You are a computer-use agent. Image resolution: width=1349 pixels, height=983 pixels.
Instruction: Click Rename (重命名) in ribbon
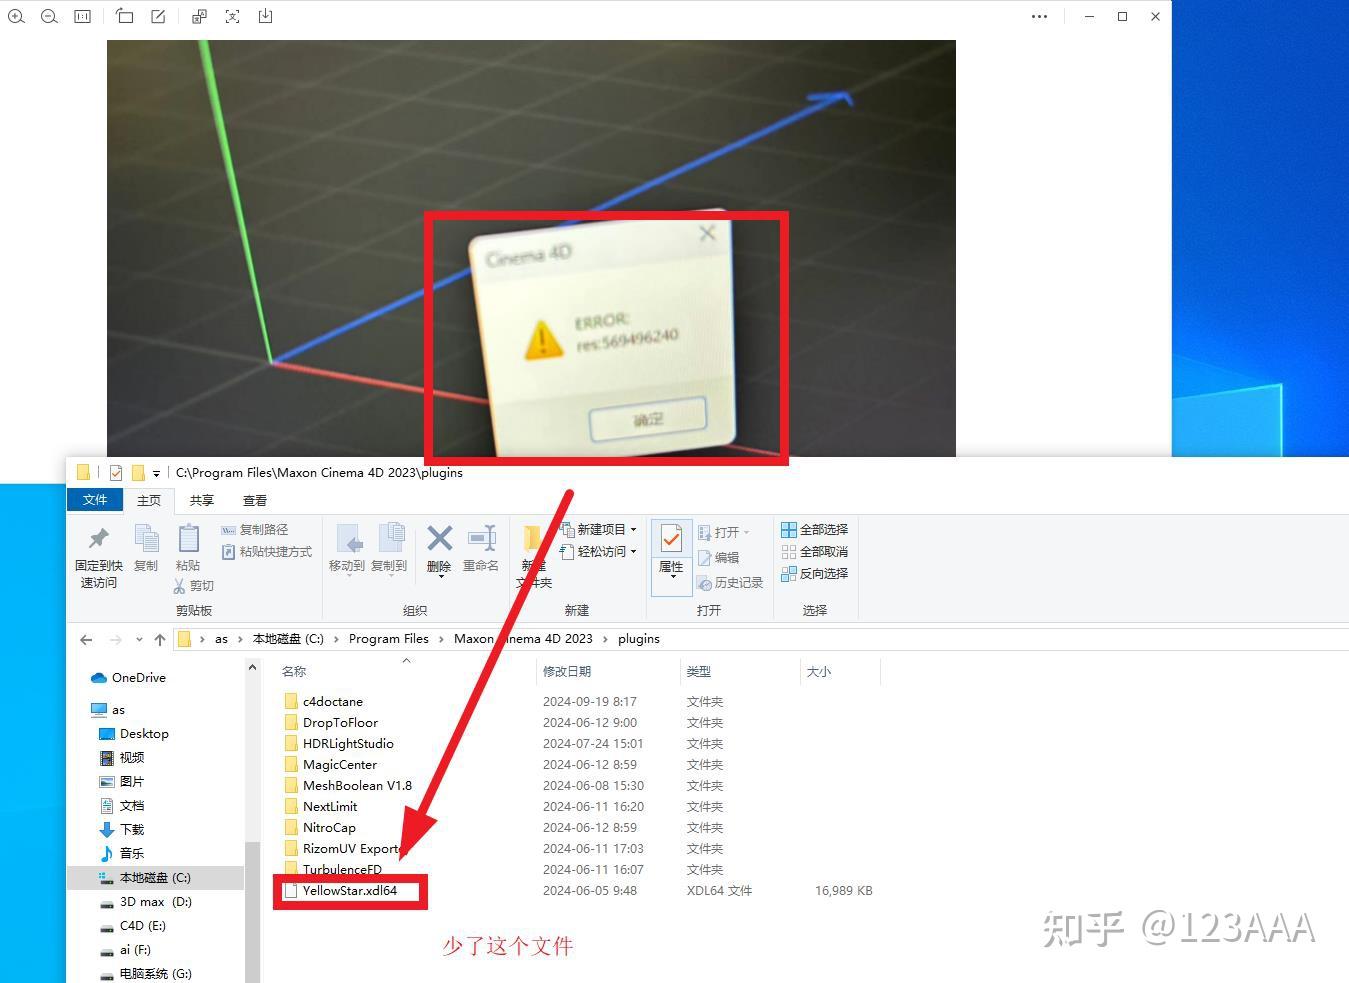[x=481, y=548]
